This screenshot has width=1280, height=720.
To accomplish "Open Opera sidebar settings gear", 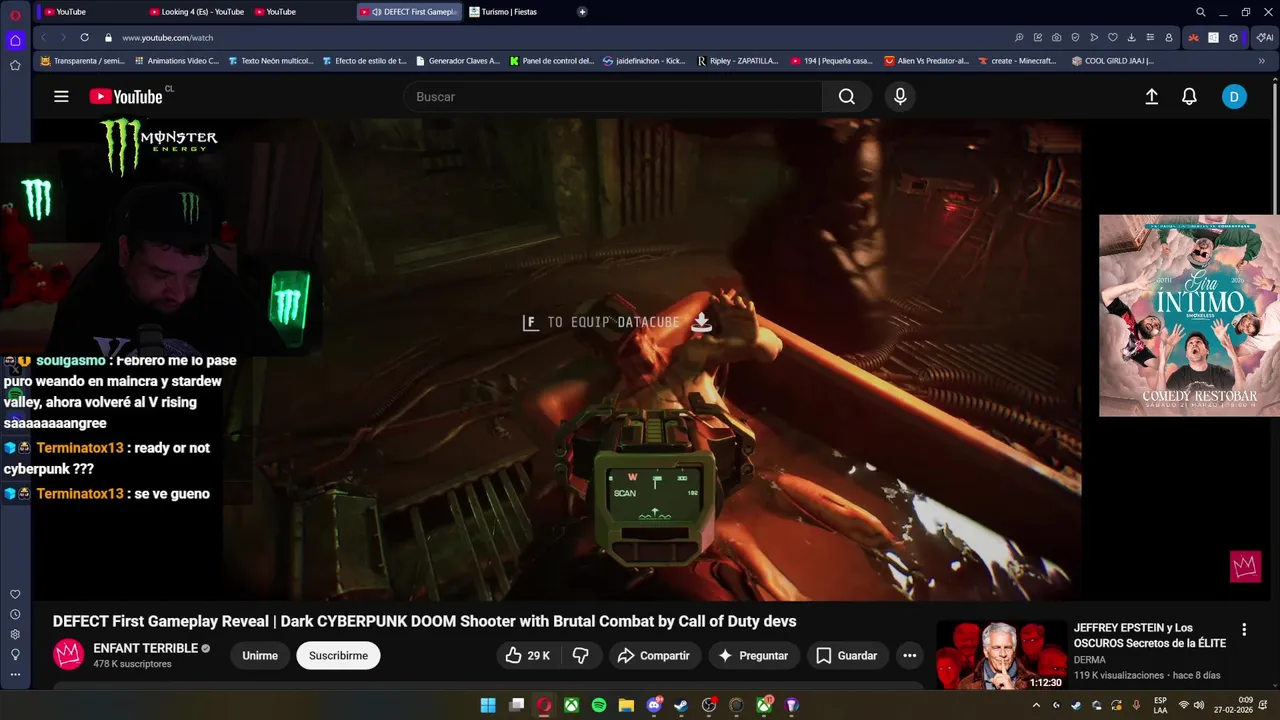I will 15,634.
